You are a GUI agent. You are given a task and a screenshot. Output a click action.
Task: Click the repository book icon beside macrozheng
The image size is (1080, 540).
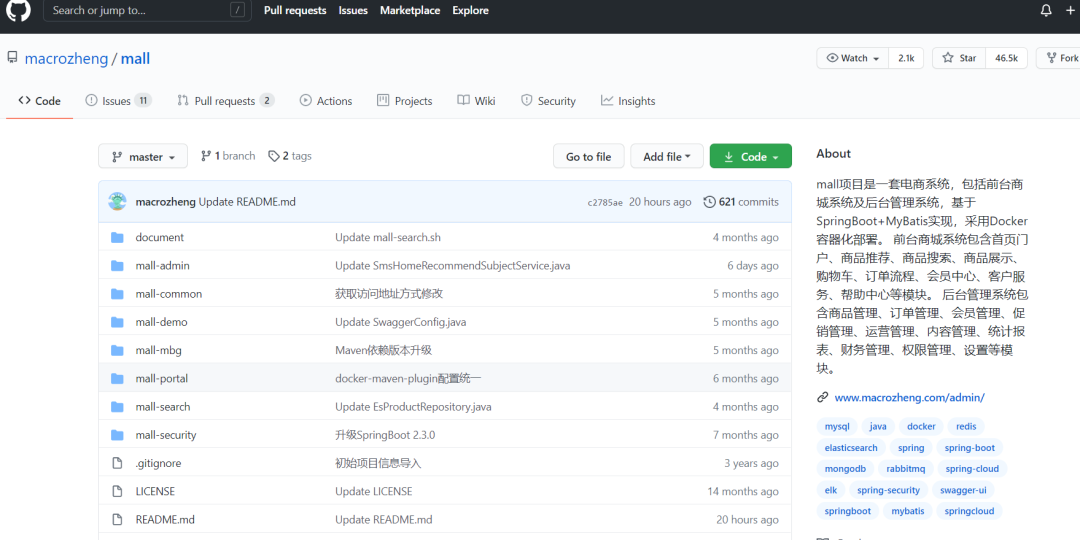pyautogui.click(x=12, y=58)
